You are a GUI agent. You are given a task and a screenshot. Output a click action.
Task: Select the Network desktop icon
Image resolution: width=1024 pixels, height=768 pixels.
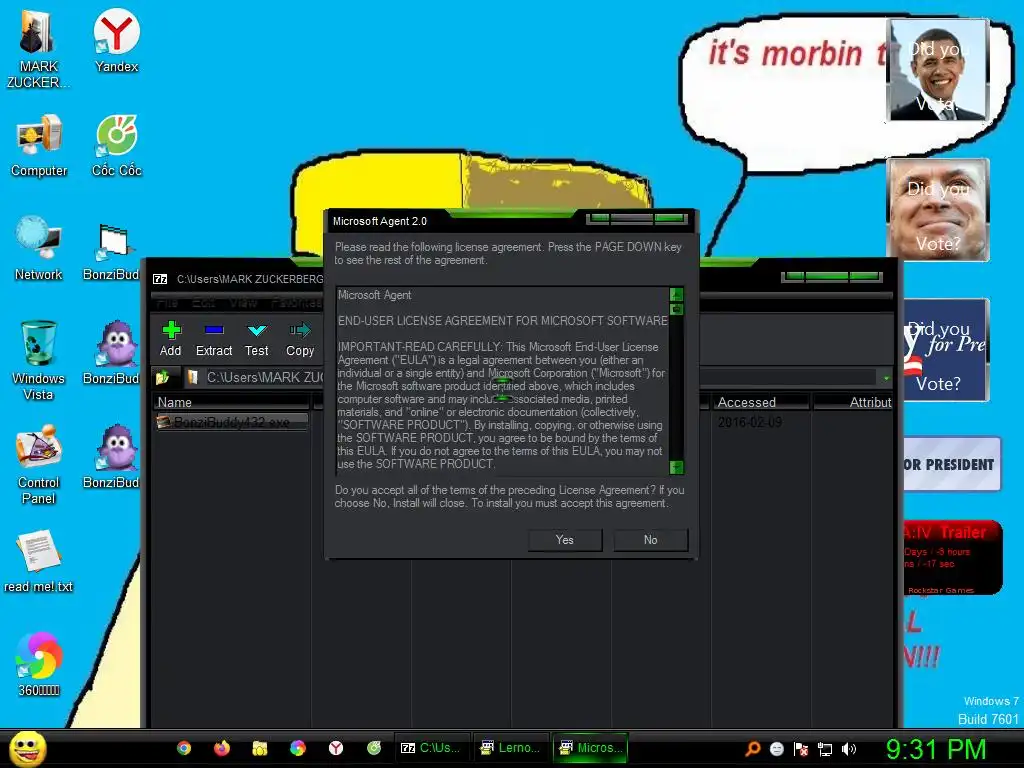(39, 248)
